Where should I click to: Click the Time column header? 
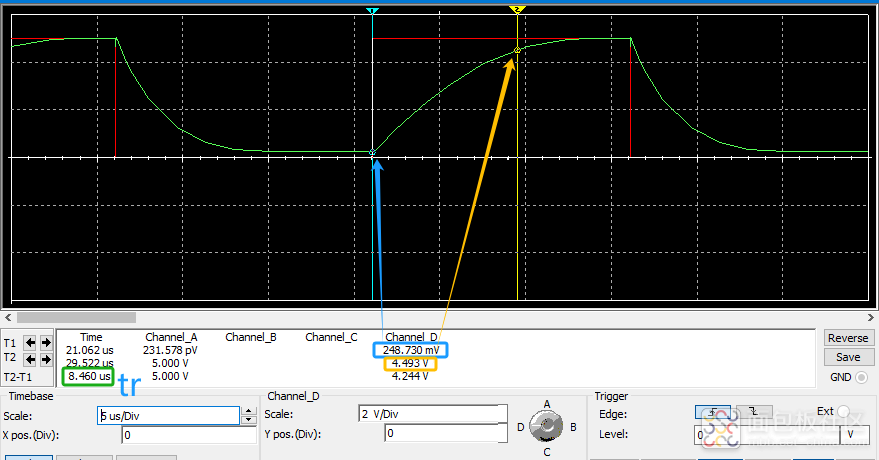pos(91,337)
